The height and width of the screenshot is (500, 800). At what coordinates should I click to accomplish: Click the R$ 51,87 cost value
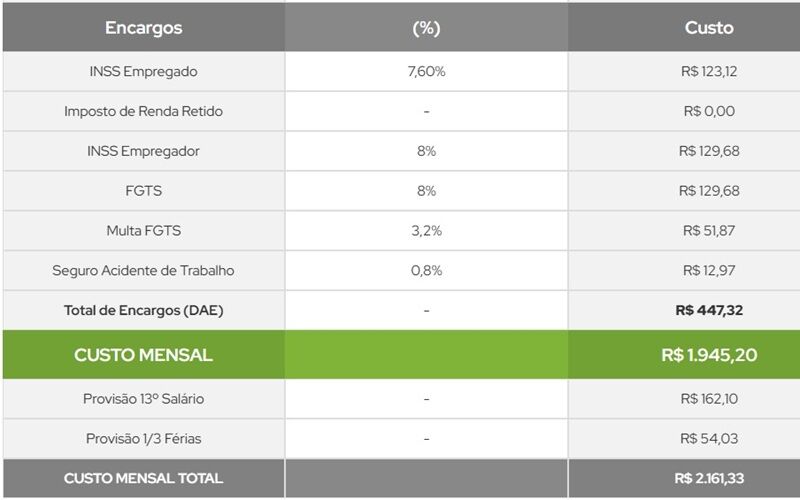(x=708, y=231)
